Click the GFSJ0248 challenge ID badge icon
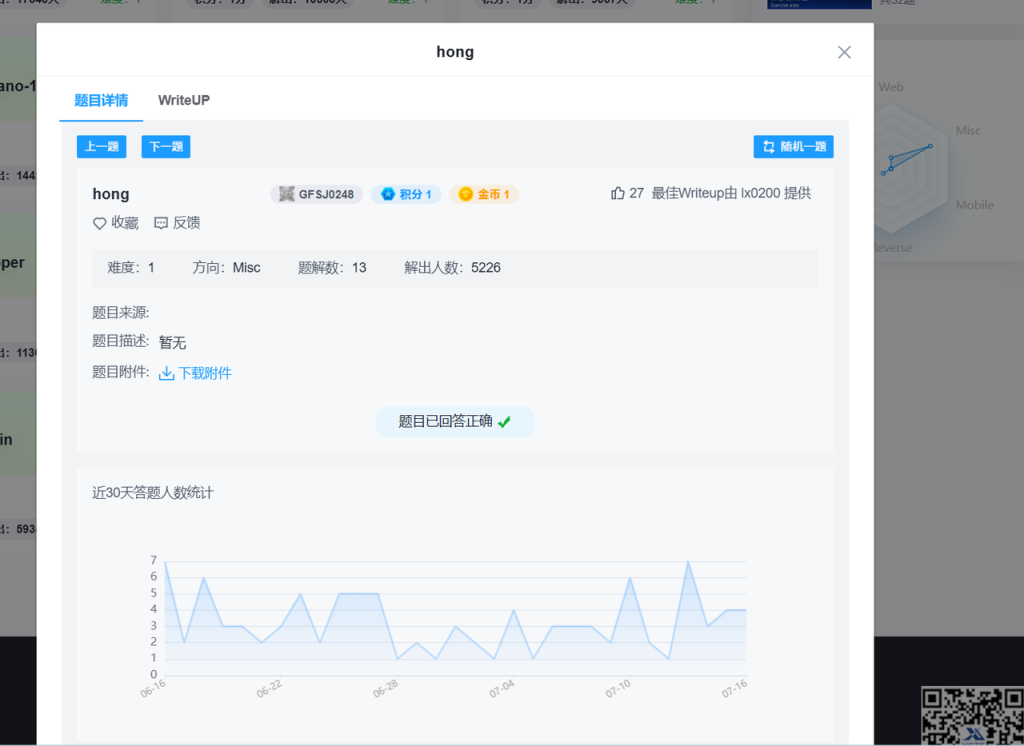Image resolution: width=1024 pixels, height=746 pixels. click(x=287, y=194)
